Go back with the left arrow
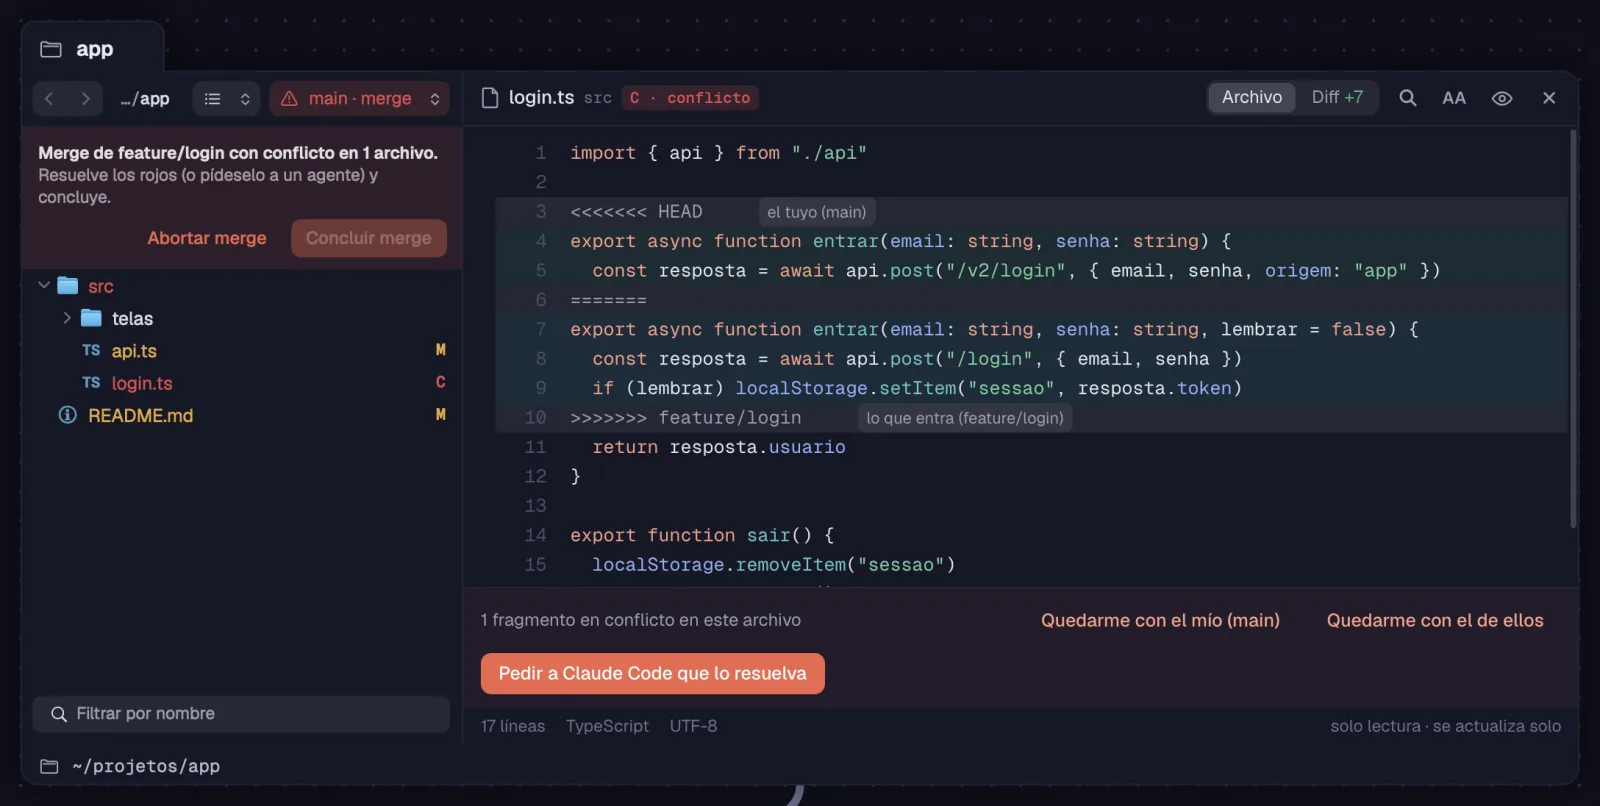1600x806 pixels. (49, 99)
